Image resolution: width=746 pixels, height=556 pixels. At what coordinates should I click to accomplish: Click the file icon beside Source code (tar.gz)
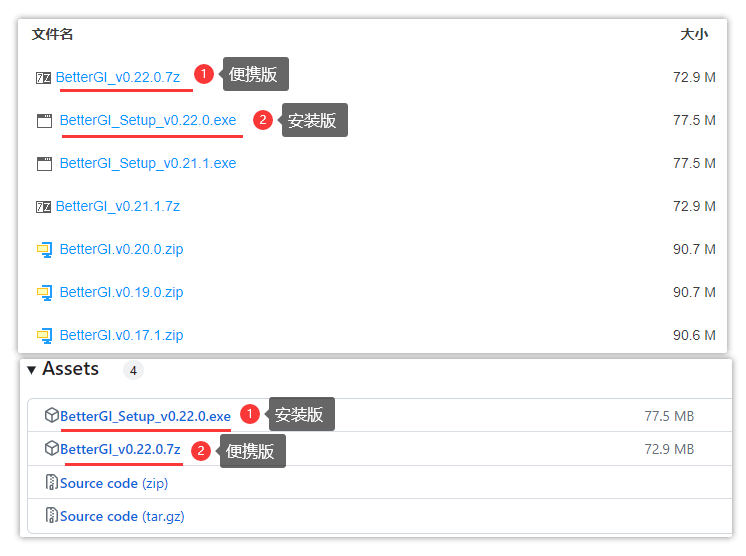(52, 516)
